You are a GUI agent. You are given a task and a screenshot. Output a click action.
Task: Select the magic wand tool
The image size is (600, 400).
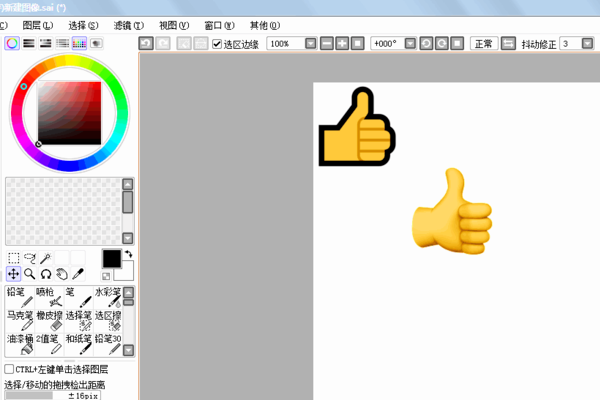click(45, 257)
